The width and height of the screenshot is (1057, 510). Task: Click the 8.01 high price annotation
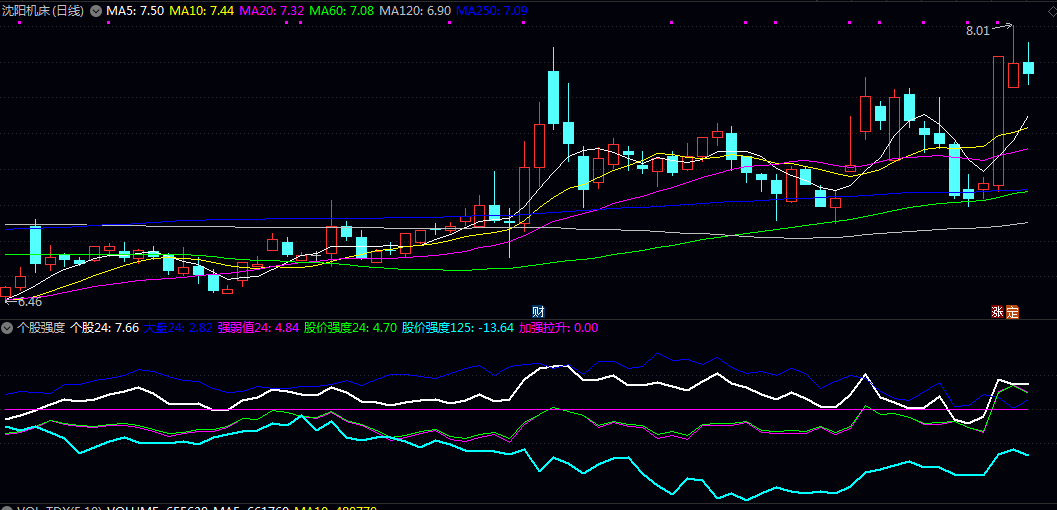977,31
